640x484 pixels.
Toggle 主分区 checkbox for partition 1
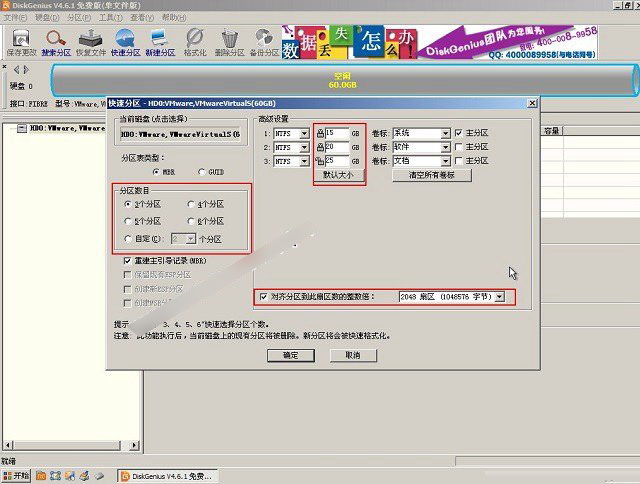(459, 133)
